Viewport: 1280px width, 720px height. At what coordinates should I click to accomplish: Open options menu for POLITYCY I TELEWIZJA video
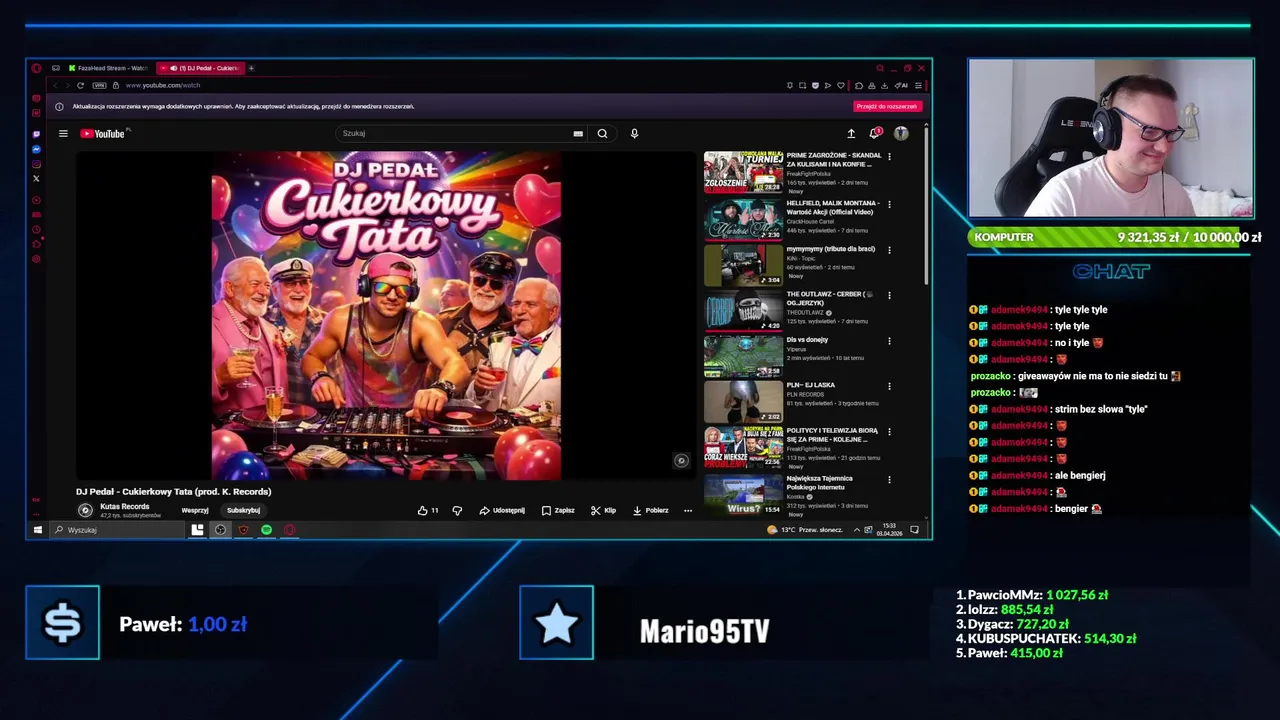coord(889,432)
